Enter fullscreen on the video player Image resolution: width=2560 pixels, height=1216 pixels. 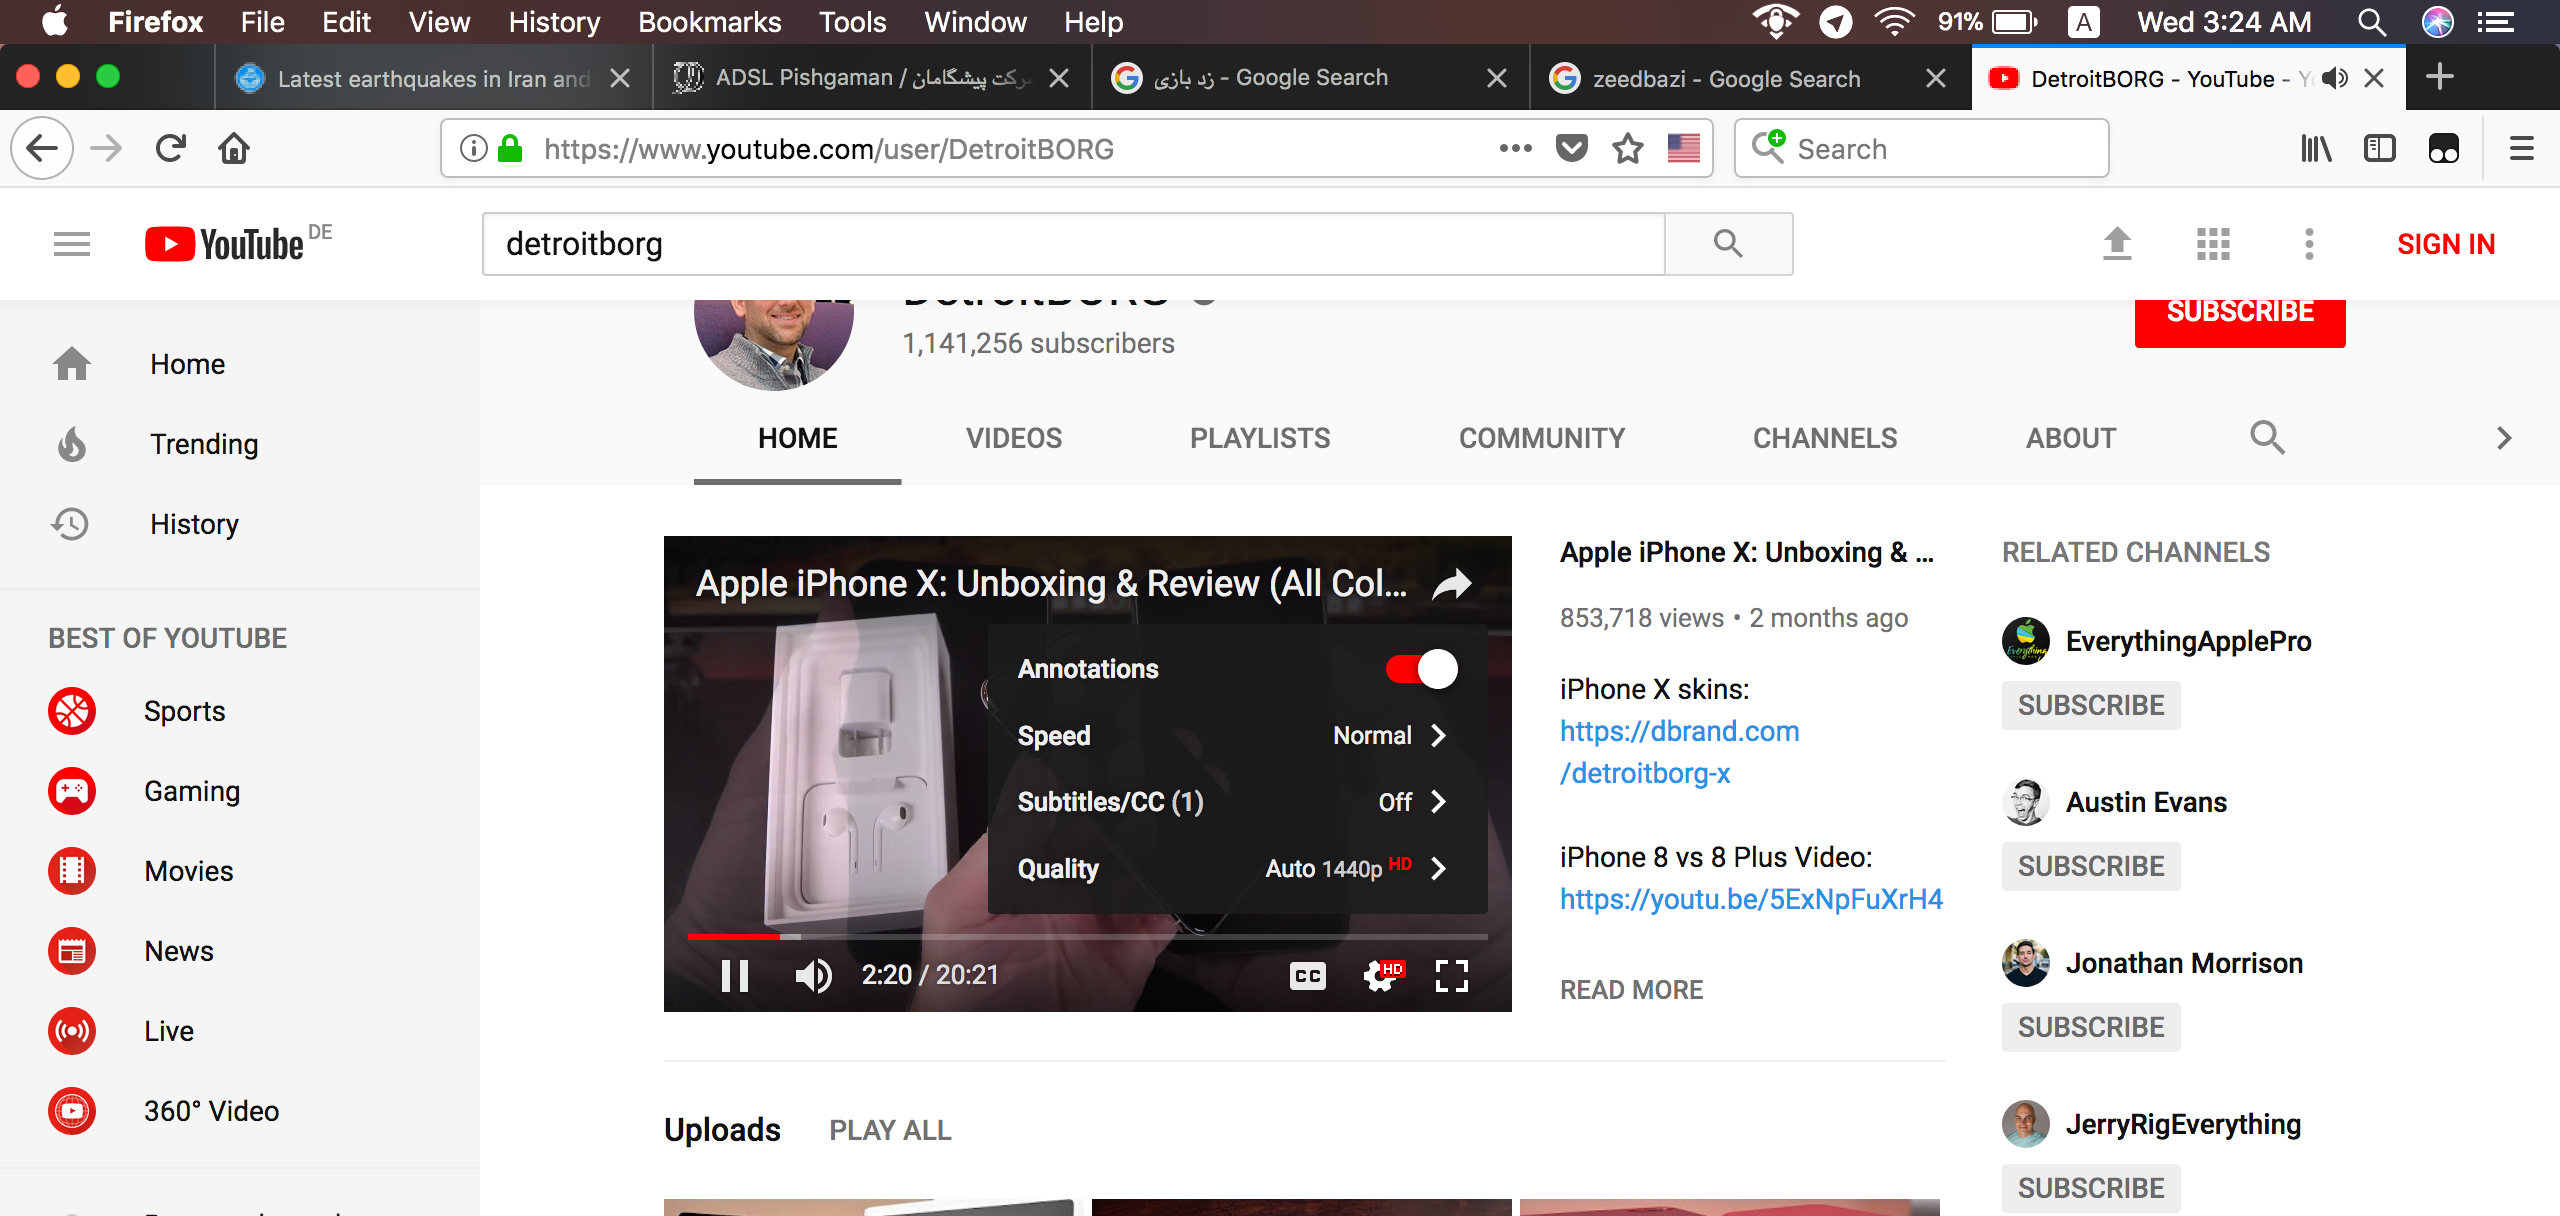pyautogui.click(x=1452, y=975)
